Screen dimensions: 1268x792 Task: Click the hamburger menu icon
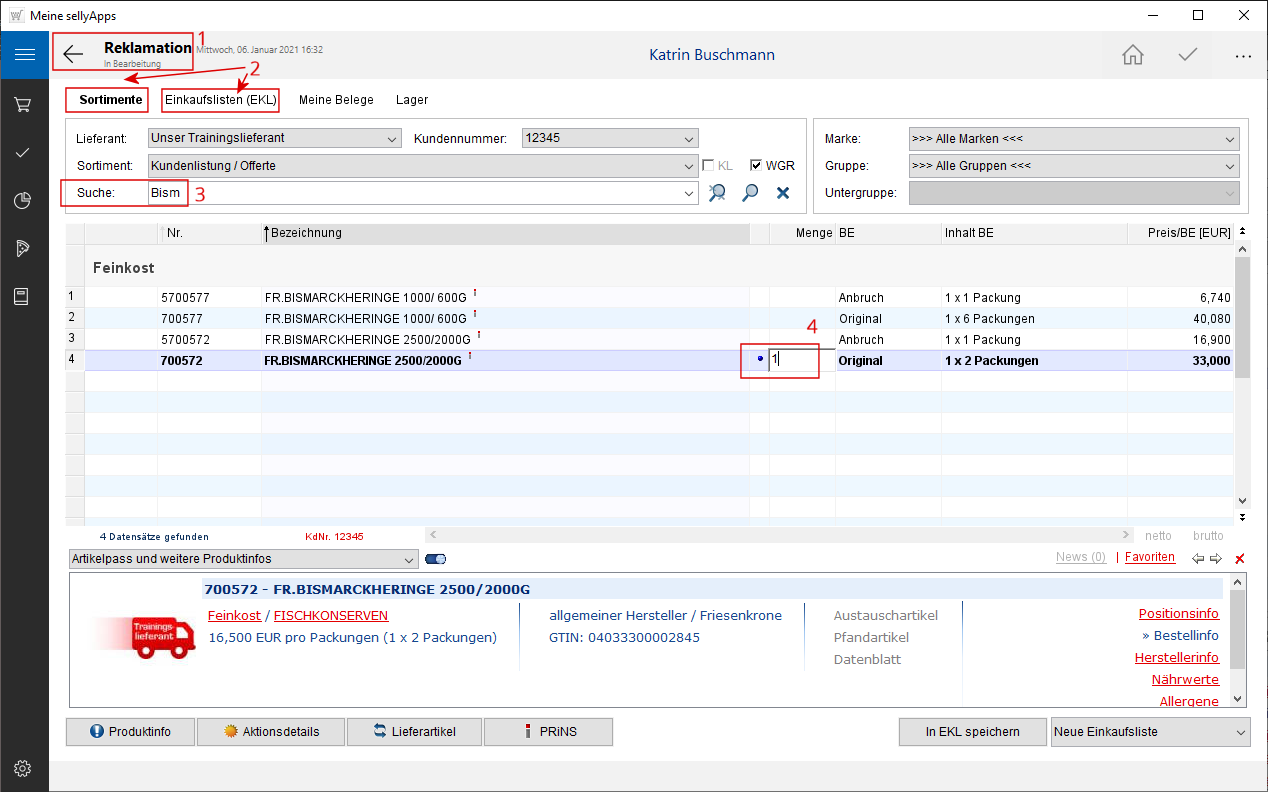click(x=24, y=55)
